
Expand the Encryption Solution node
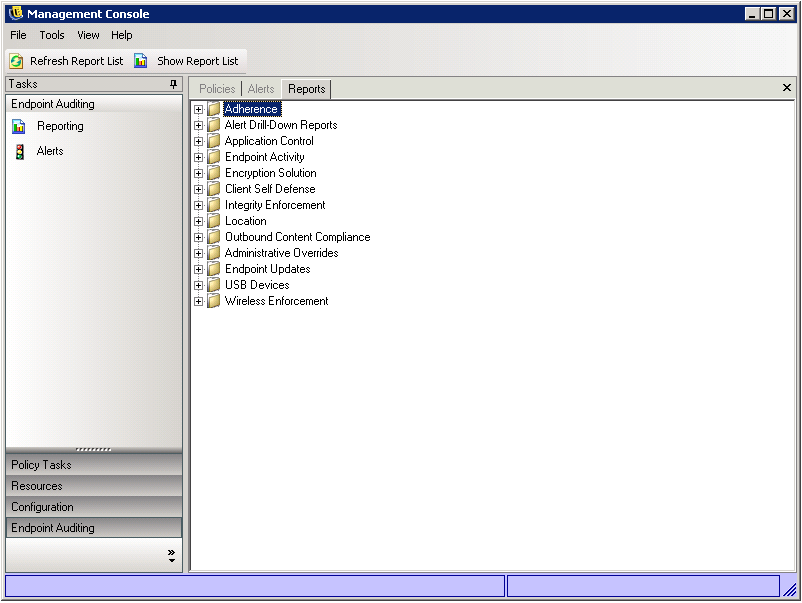[198, 173]
